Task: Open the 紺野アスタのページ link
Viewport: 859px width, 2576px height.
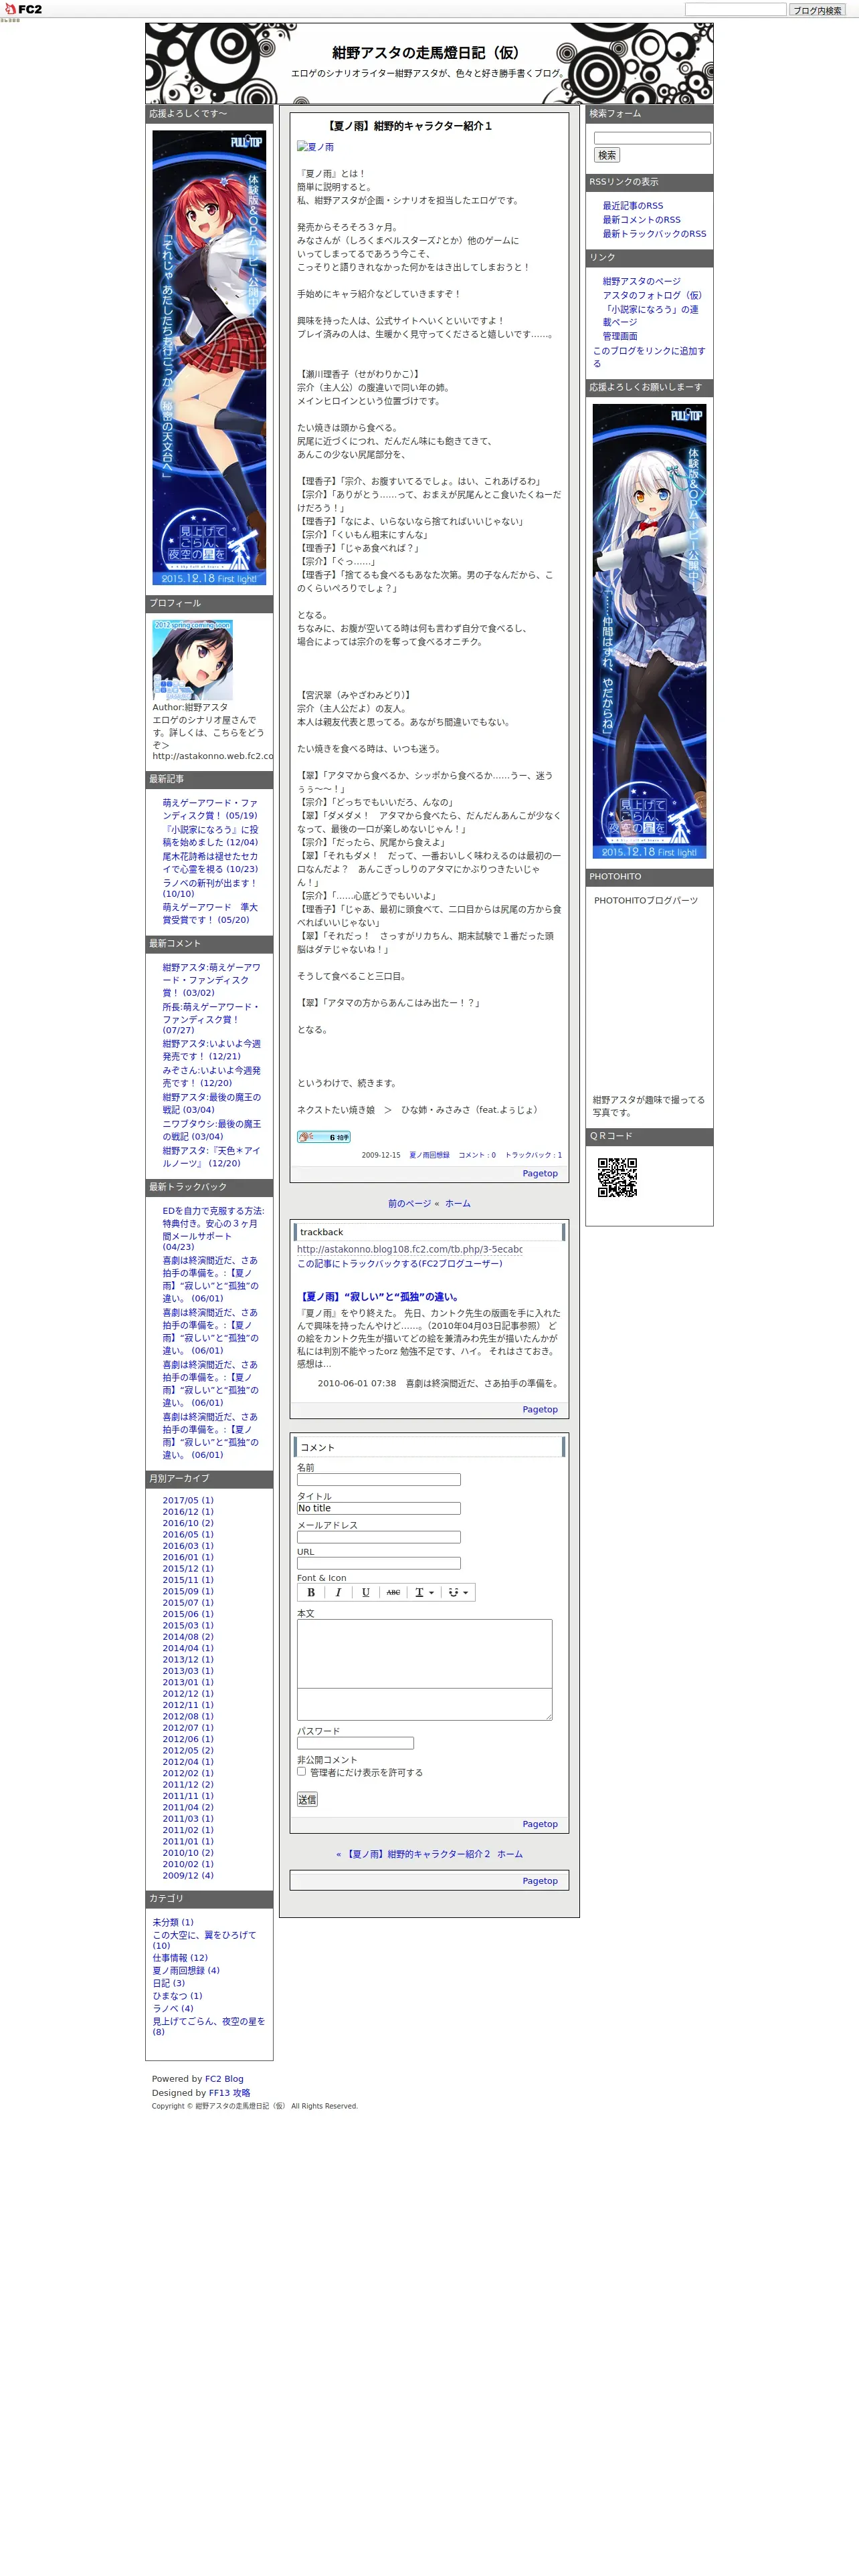Action: [641, 281]
